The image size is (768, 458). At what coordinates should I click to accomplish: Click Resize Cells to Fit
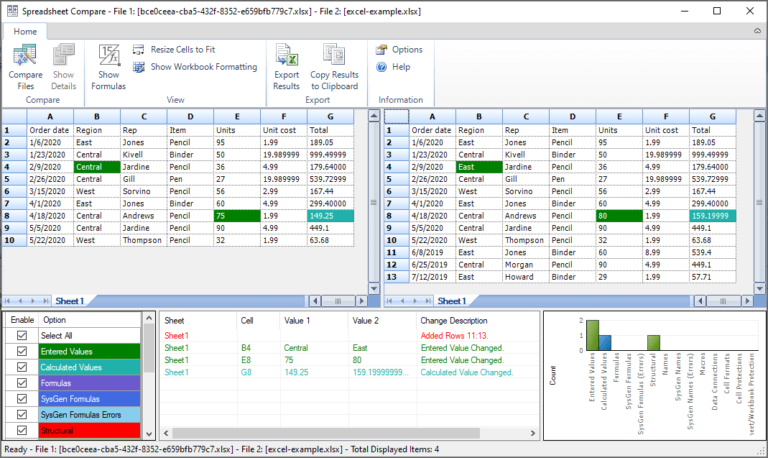coord(185,49)
